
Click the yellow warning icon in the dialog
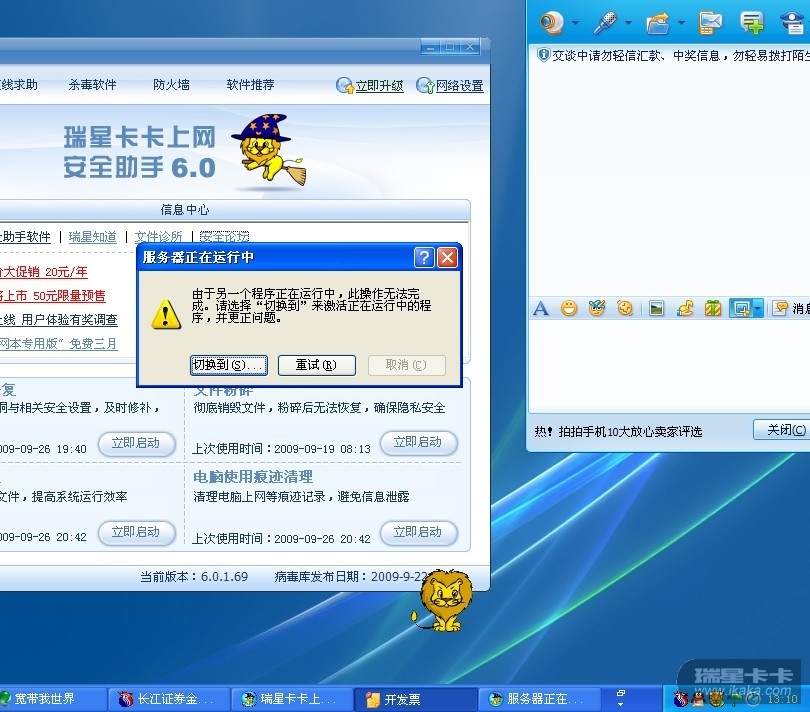point(166,314)
